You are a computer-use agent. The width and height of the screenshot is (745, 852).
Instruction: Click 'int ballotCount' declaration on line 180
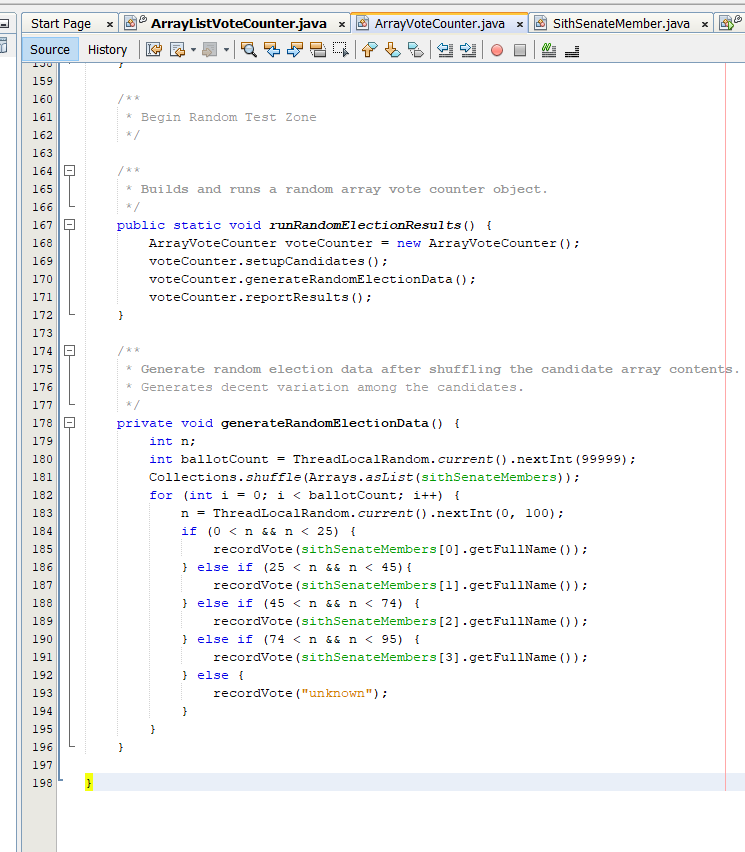(209, 459)
